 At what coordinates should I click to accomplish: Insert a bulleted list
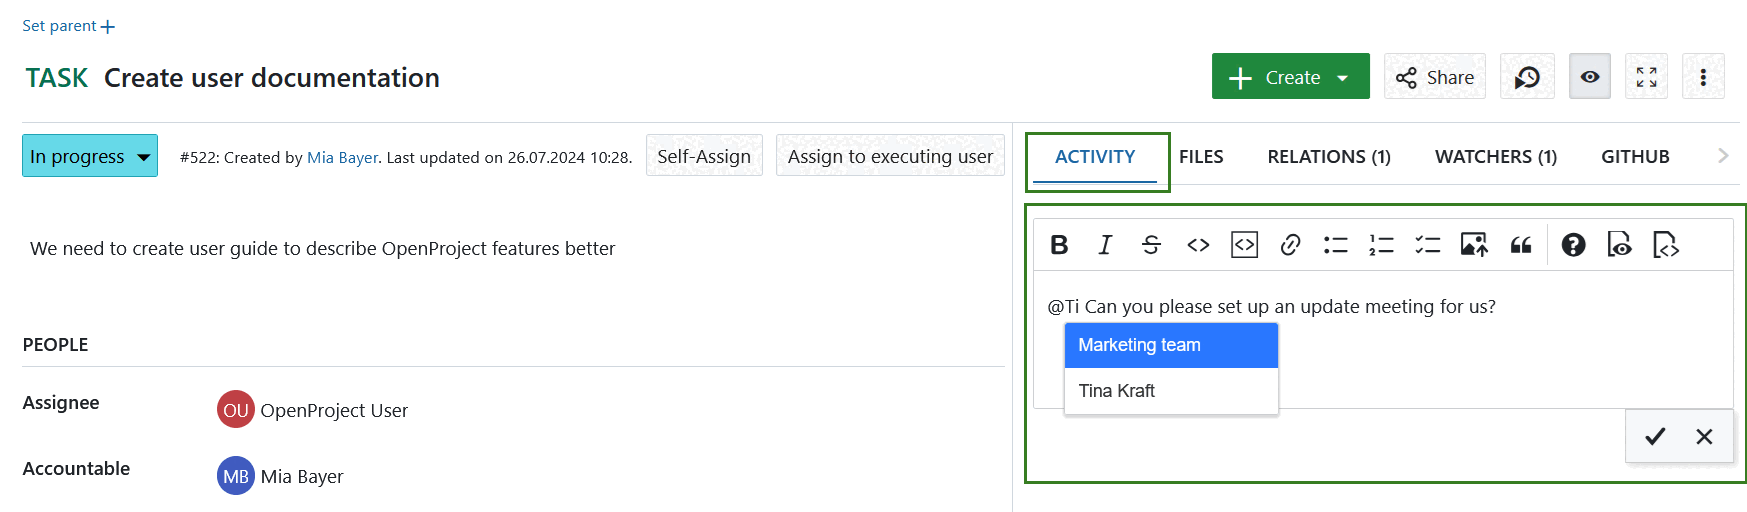(1336, 245)
